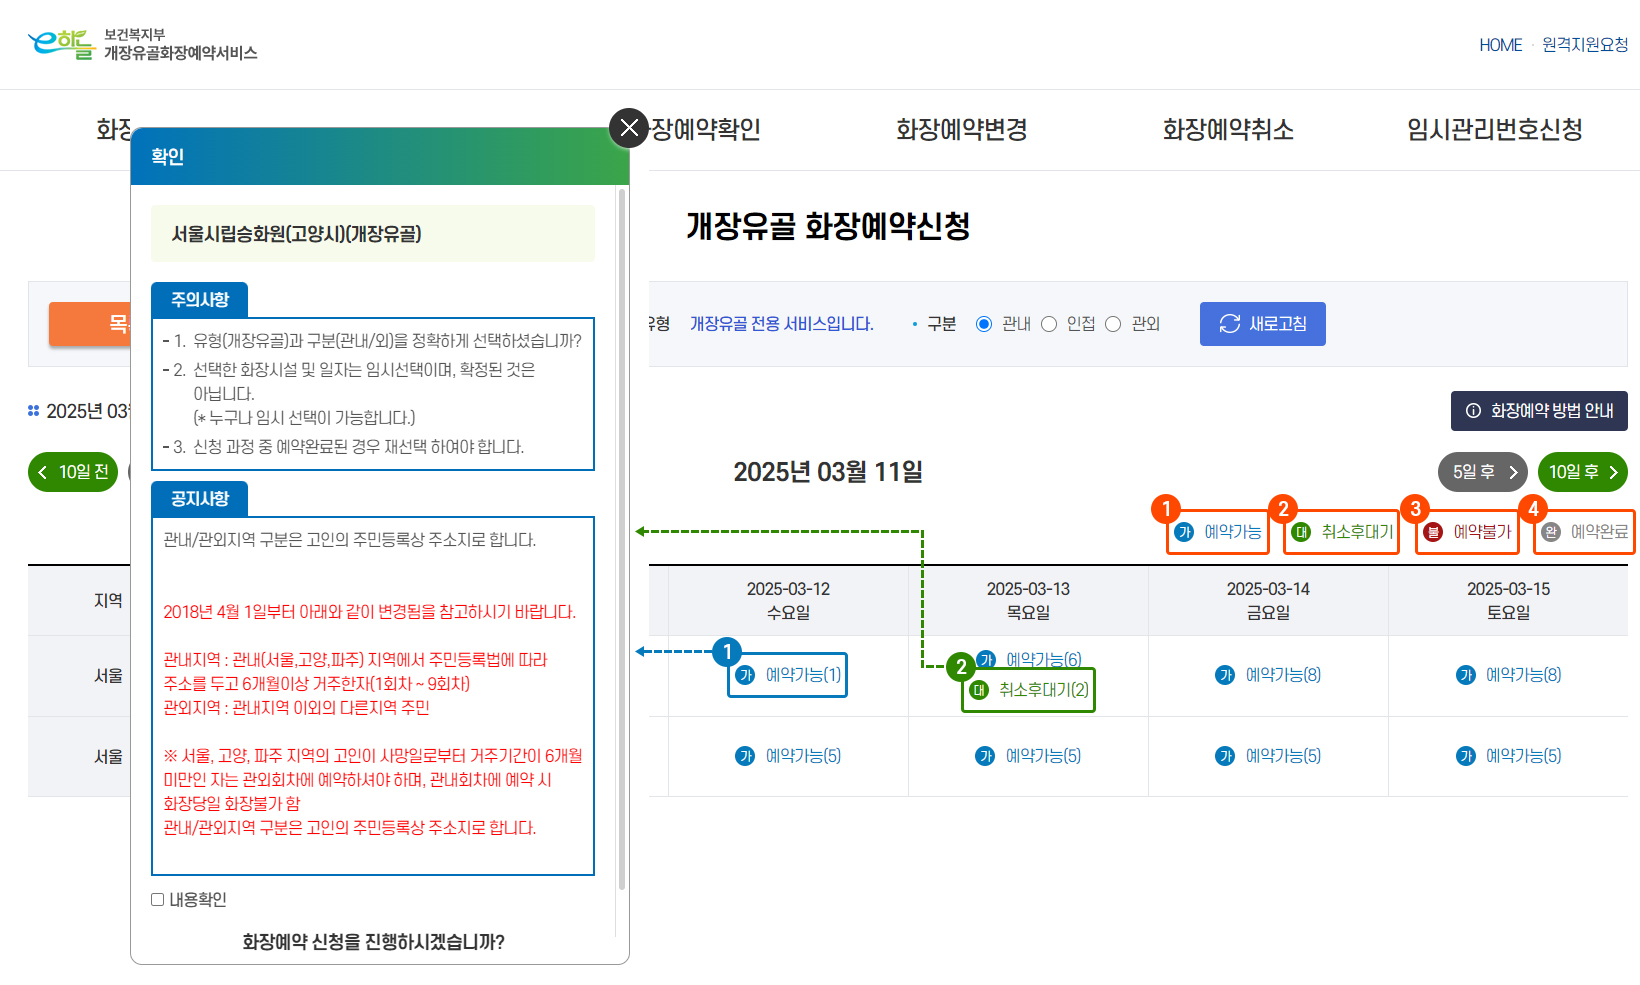Click info icon in 화장예약 방법 안내
The width and height of the screenshot is (1640, 985).
pyautogui.click(x=1473, y=411)
